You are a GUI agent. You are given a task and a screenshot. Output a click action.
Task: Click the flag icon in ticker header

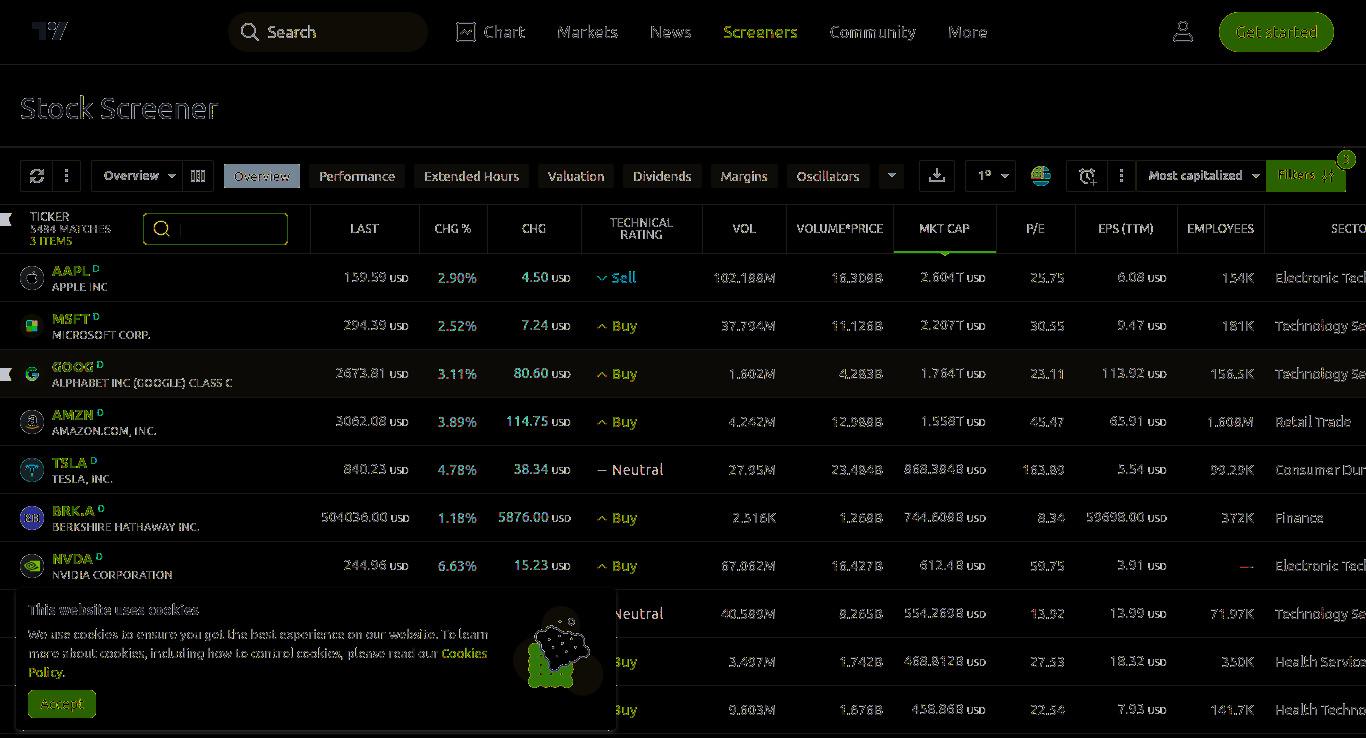pyautogui.click(x=6, y=219)
